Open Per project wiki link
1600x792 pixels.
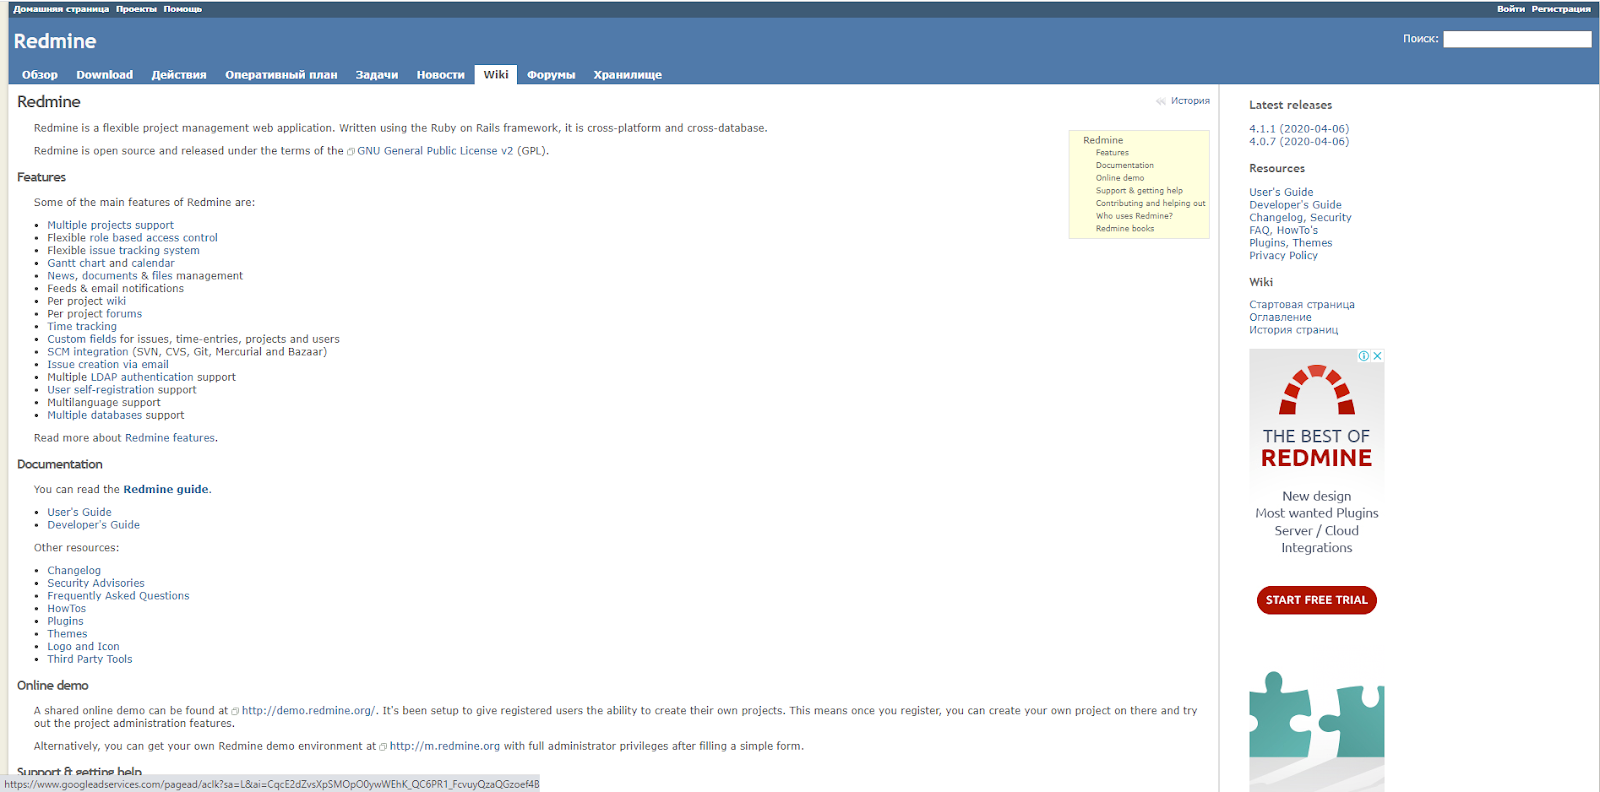pyautogui.click(x=86, y=301)
